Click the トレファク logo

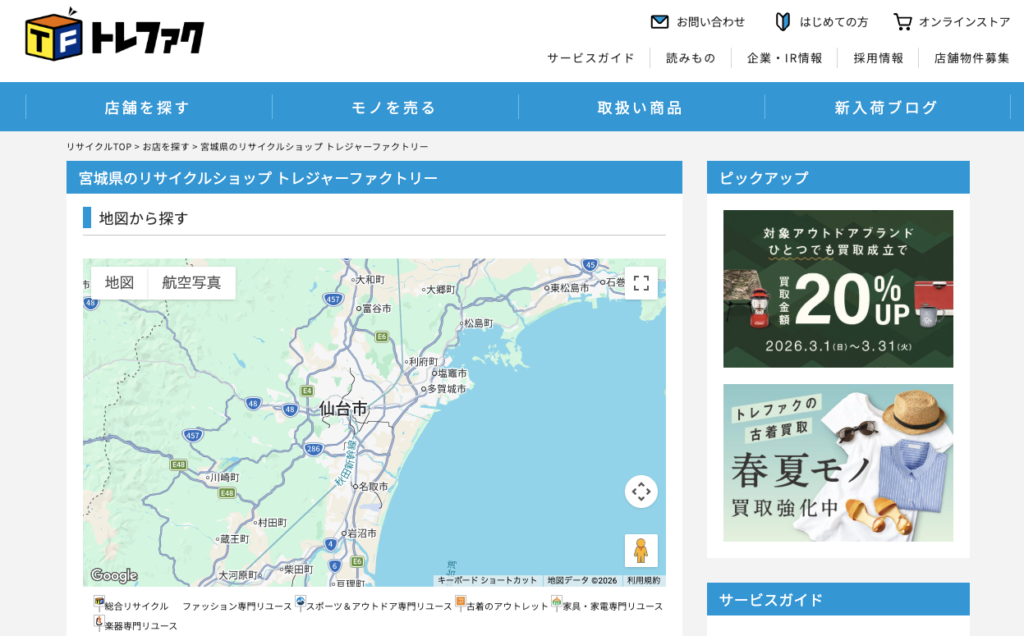(114, 35)
